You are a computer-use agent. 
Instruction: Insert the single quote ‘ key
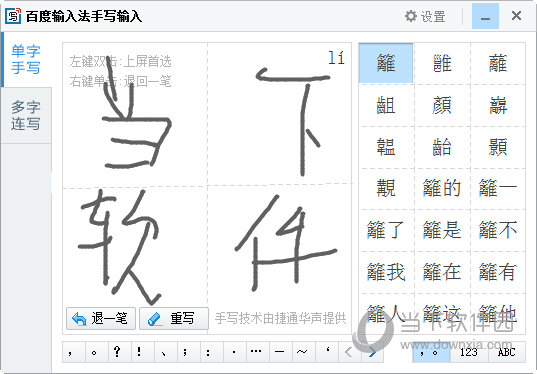[327, 352]
